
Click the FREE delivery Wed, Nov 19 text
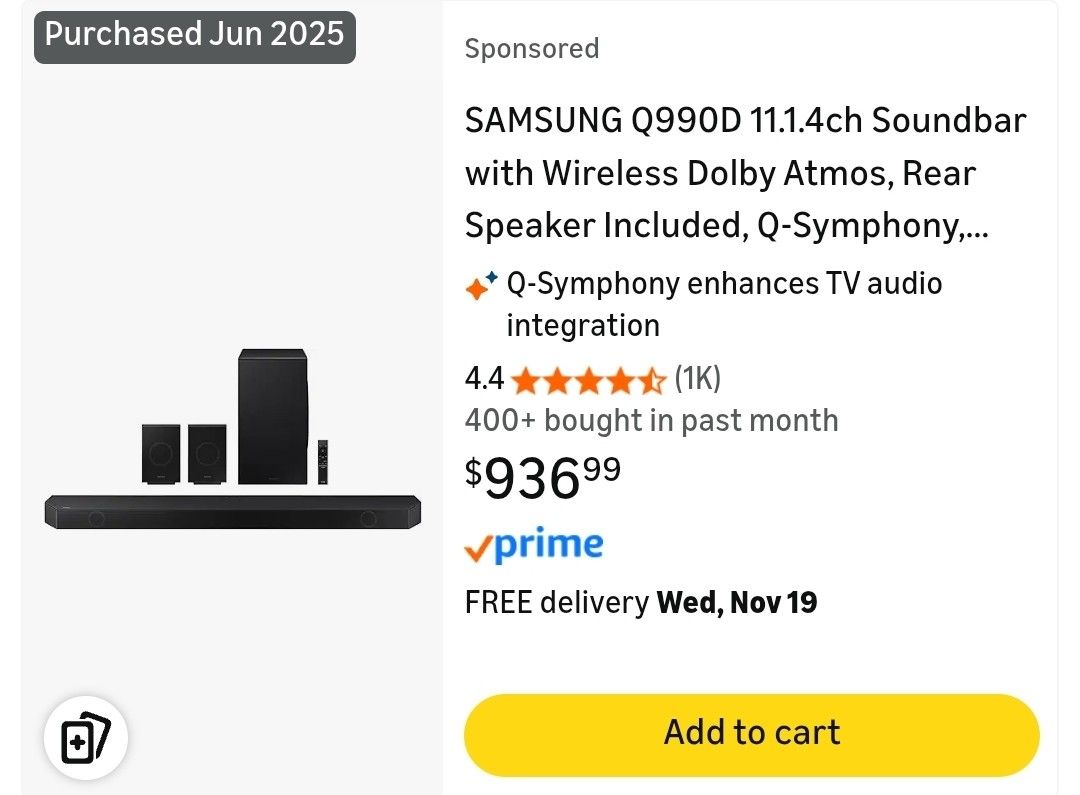coord(641,601)
